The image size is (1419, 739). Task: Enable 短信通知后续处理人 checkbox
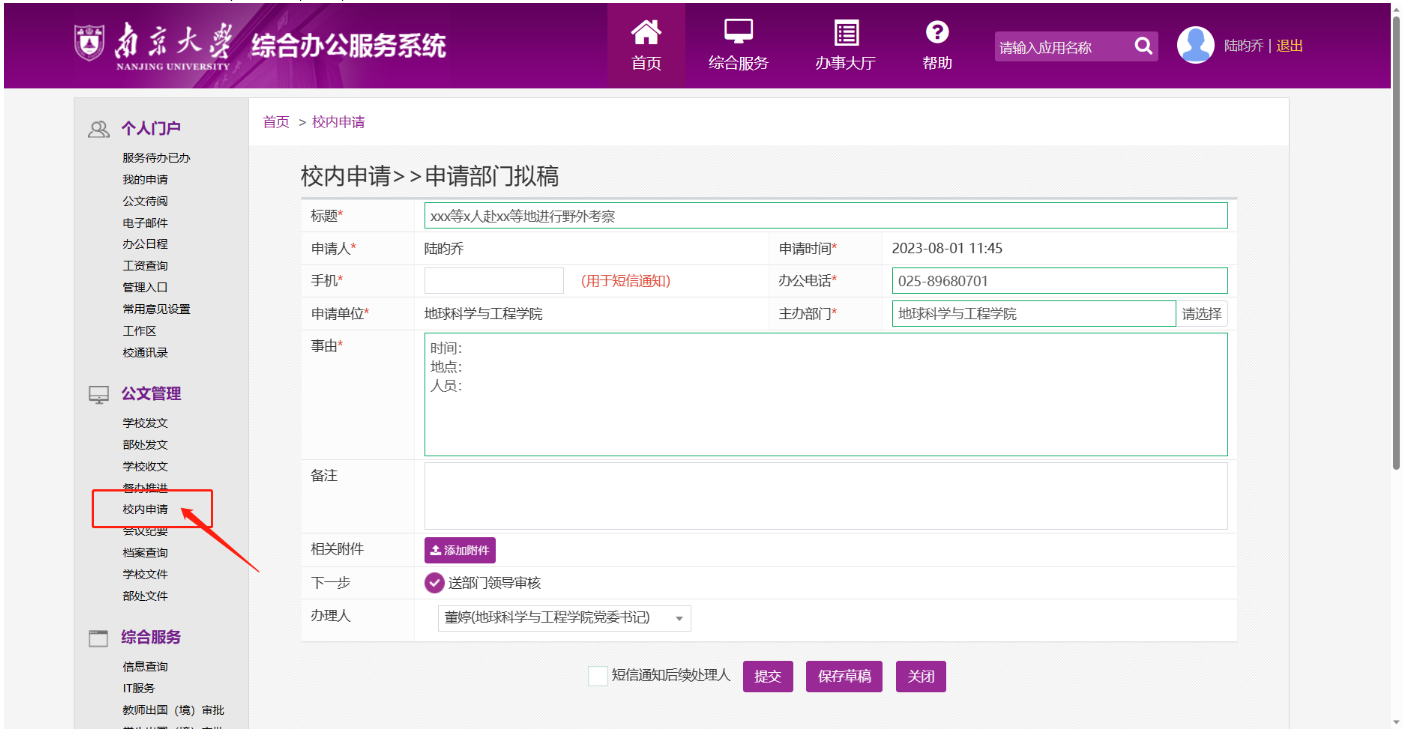tap(597, 676)
